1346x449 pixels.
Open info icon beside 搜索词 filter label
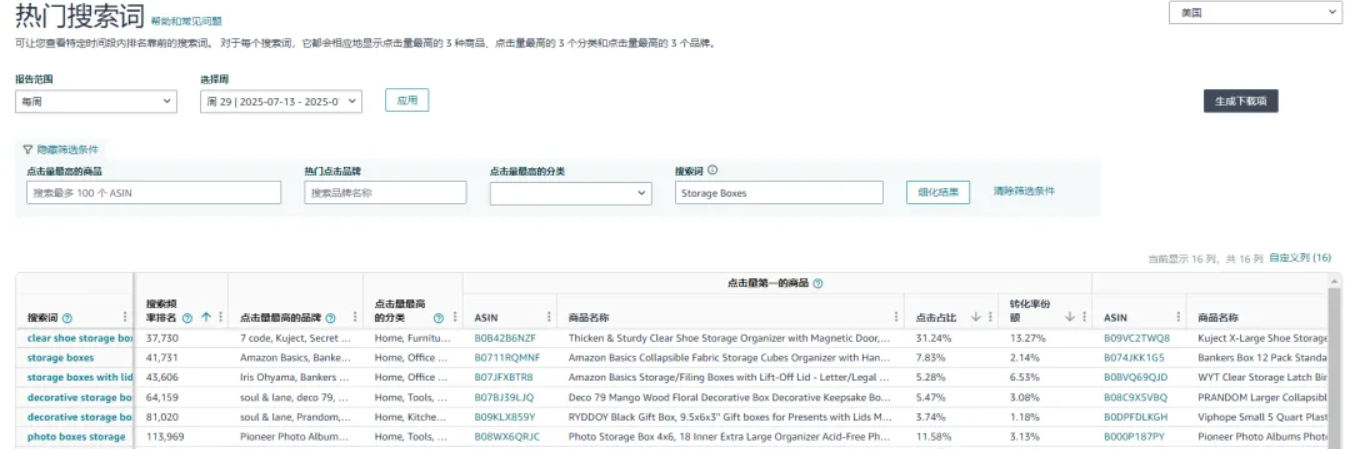coord(713,171)
